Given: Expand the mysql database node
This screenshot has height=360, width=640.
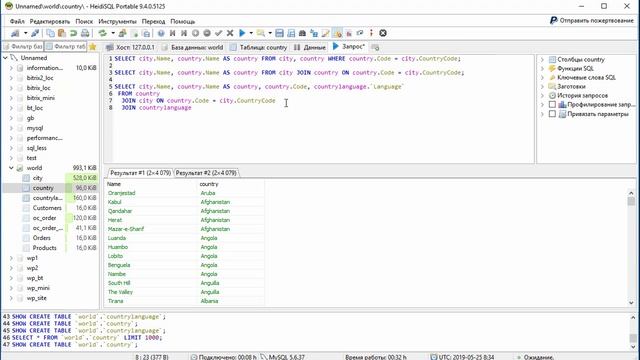Looking at the screenshot, I should 11,128.
